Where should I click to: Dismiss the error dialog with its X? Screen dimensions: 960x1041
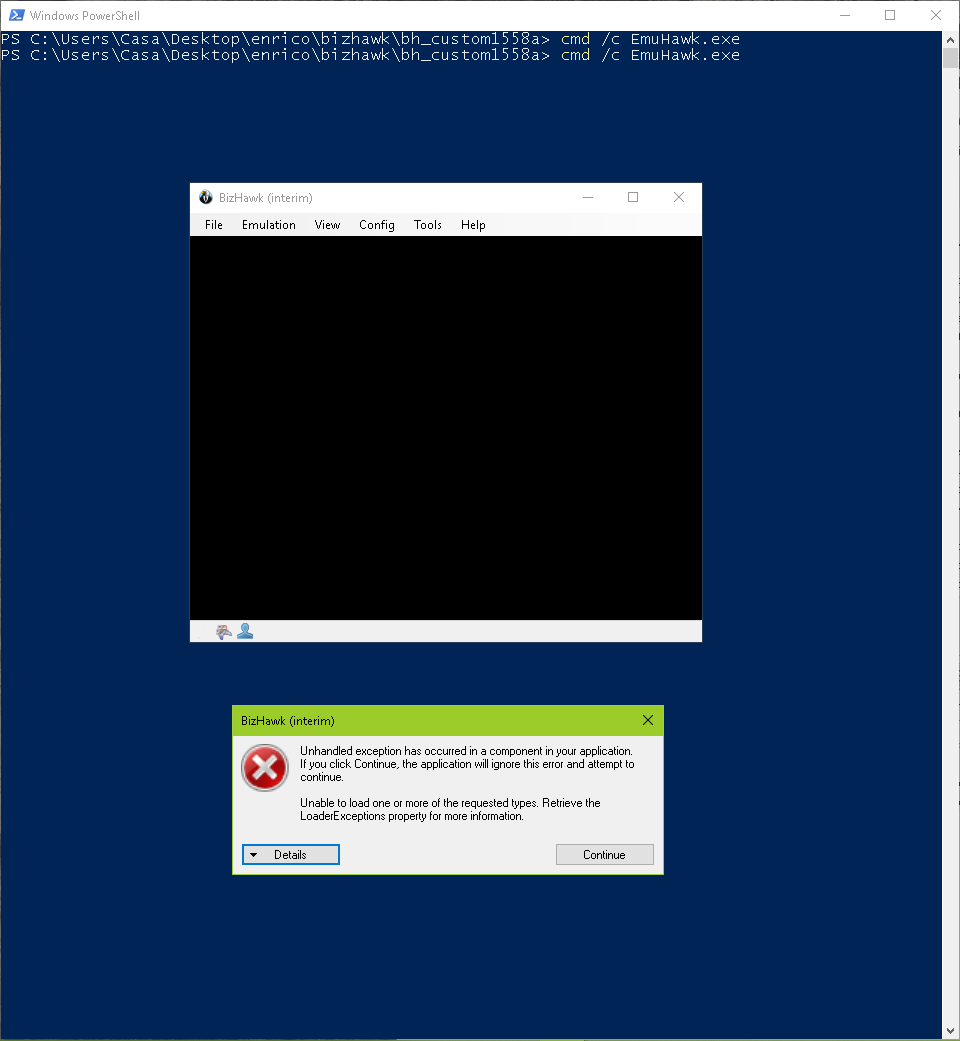click(647, 720)
